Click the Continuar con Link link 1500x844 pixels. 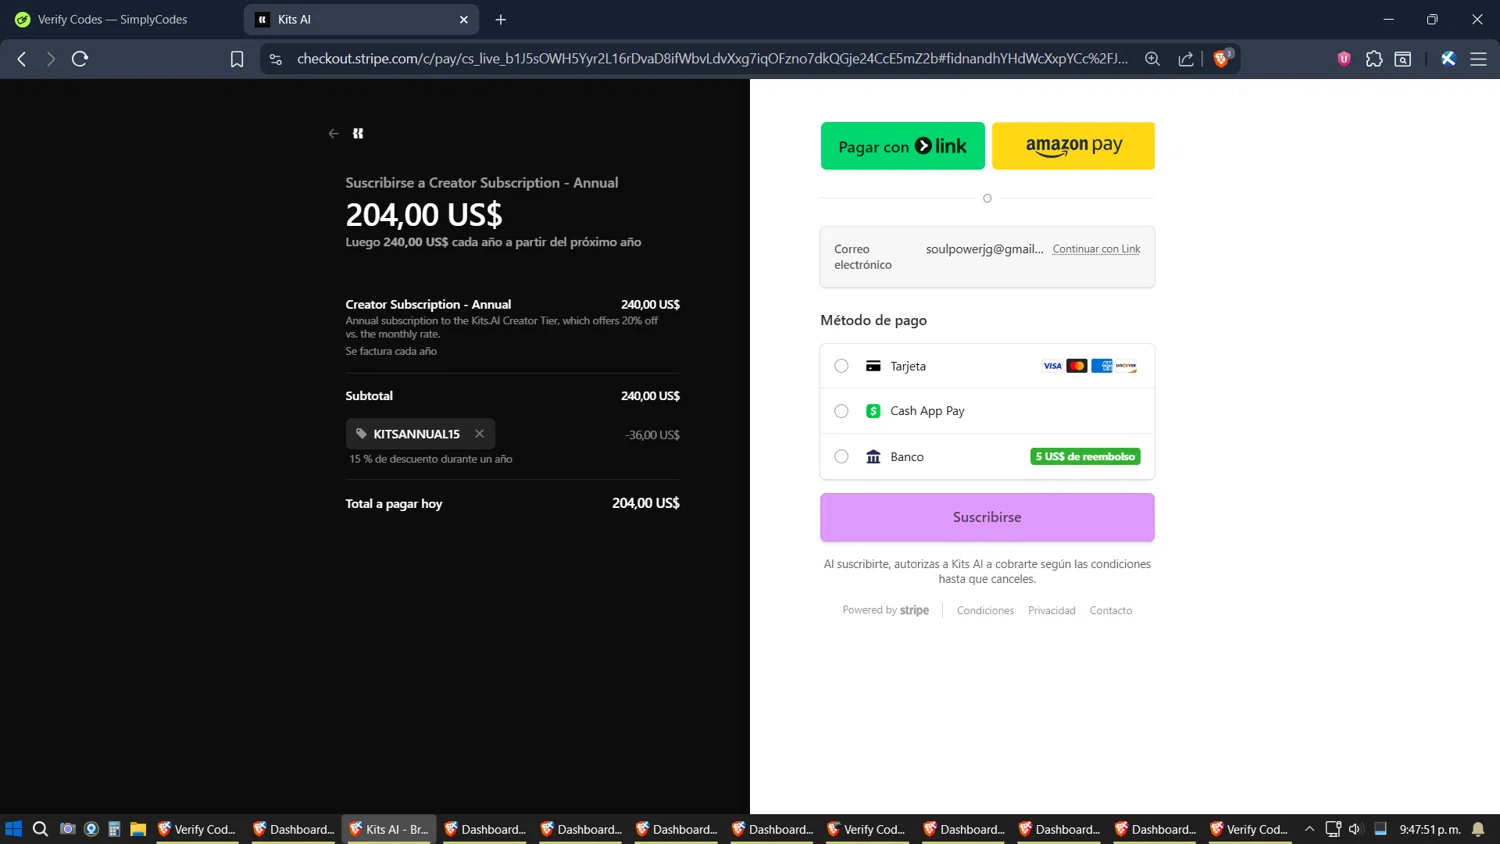pyautogui.click(x=1096, y=249)
